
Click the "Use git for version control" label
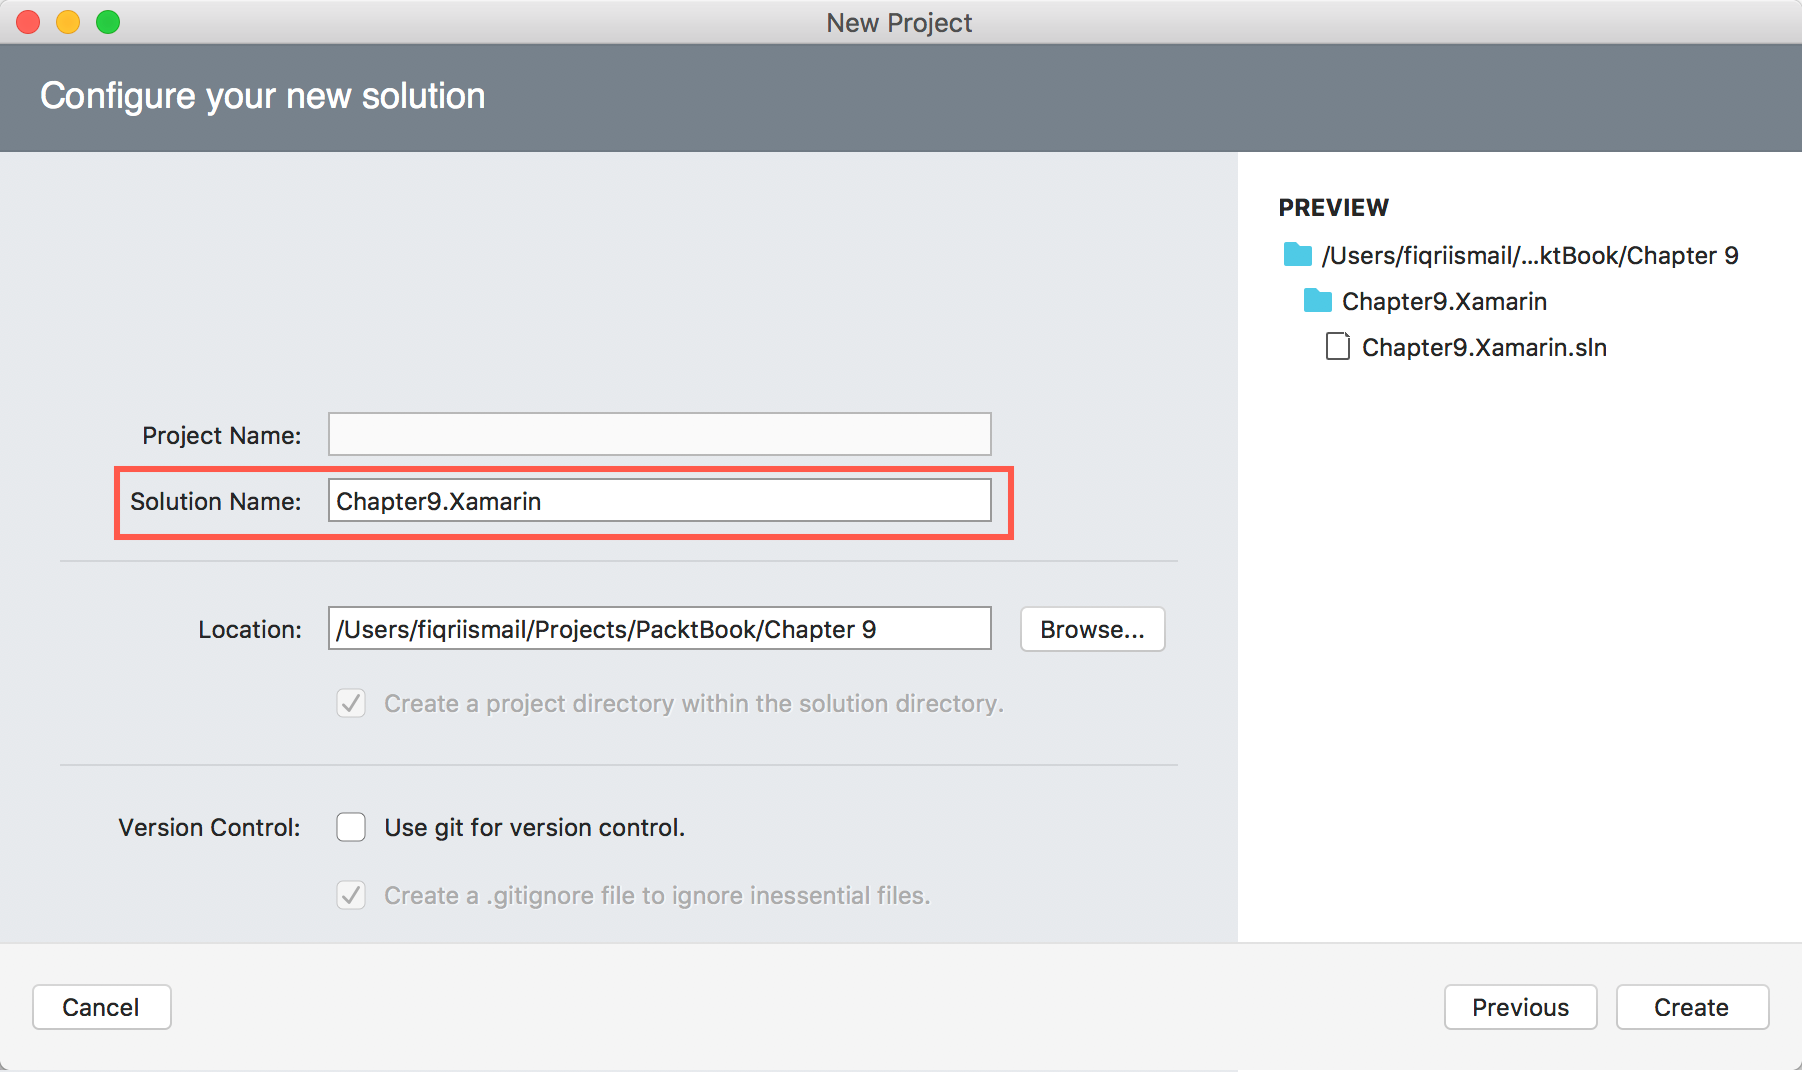(534, 828)
